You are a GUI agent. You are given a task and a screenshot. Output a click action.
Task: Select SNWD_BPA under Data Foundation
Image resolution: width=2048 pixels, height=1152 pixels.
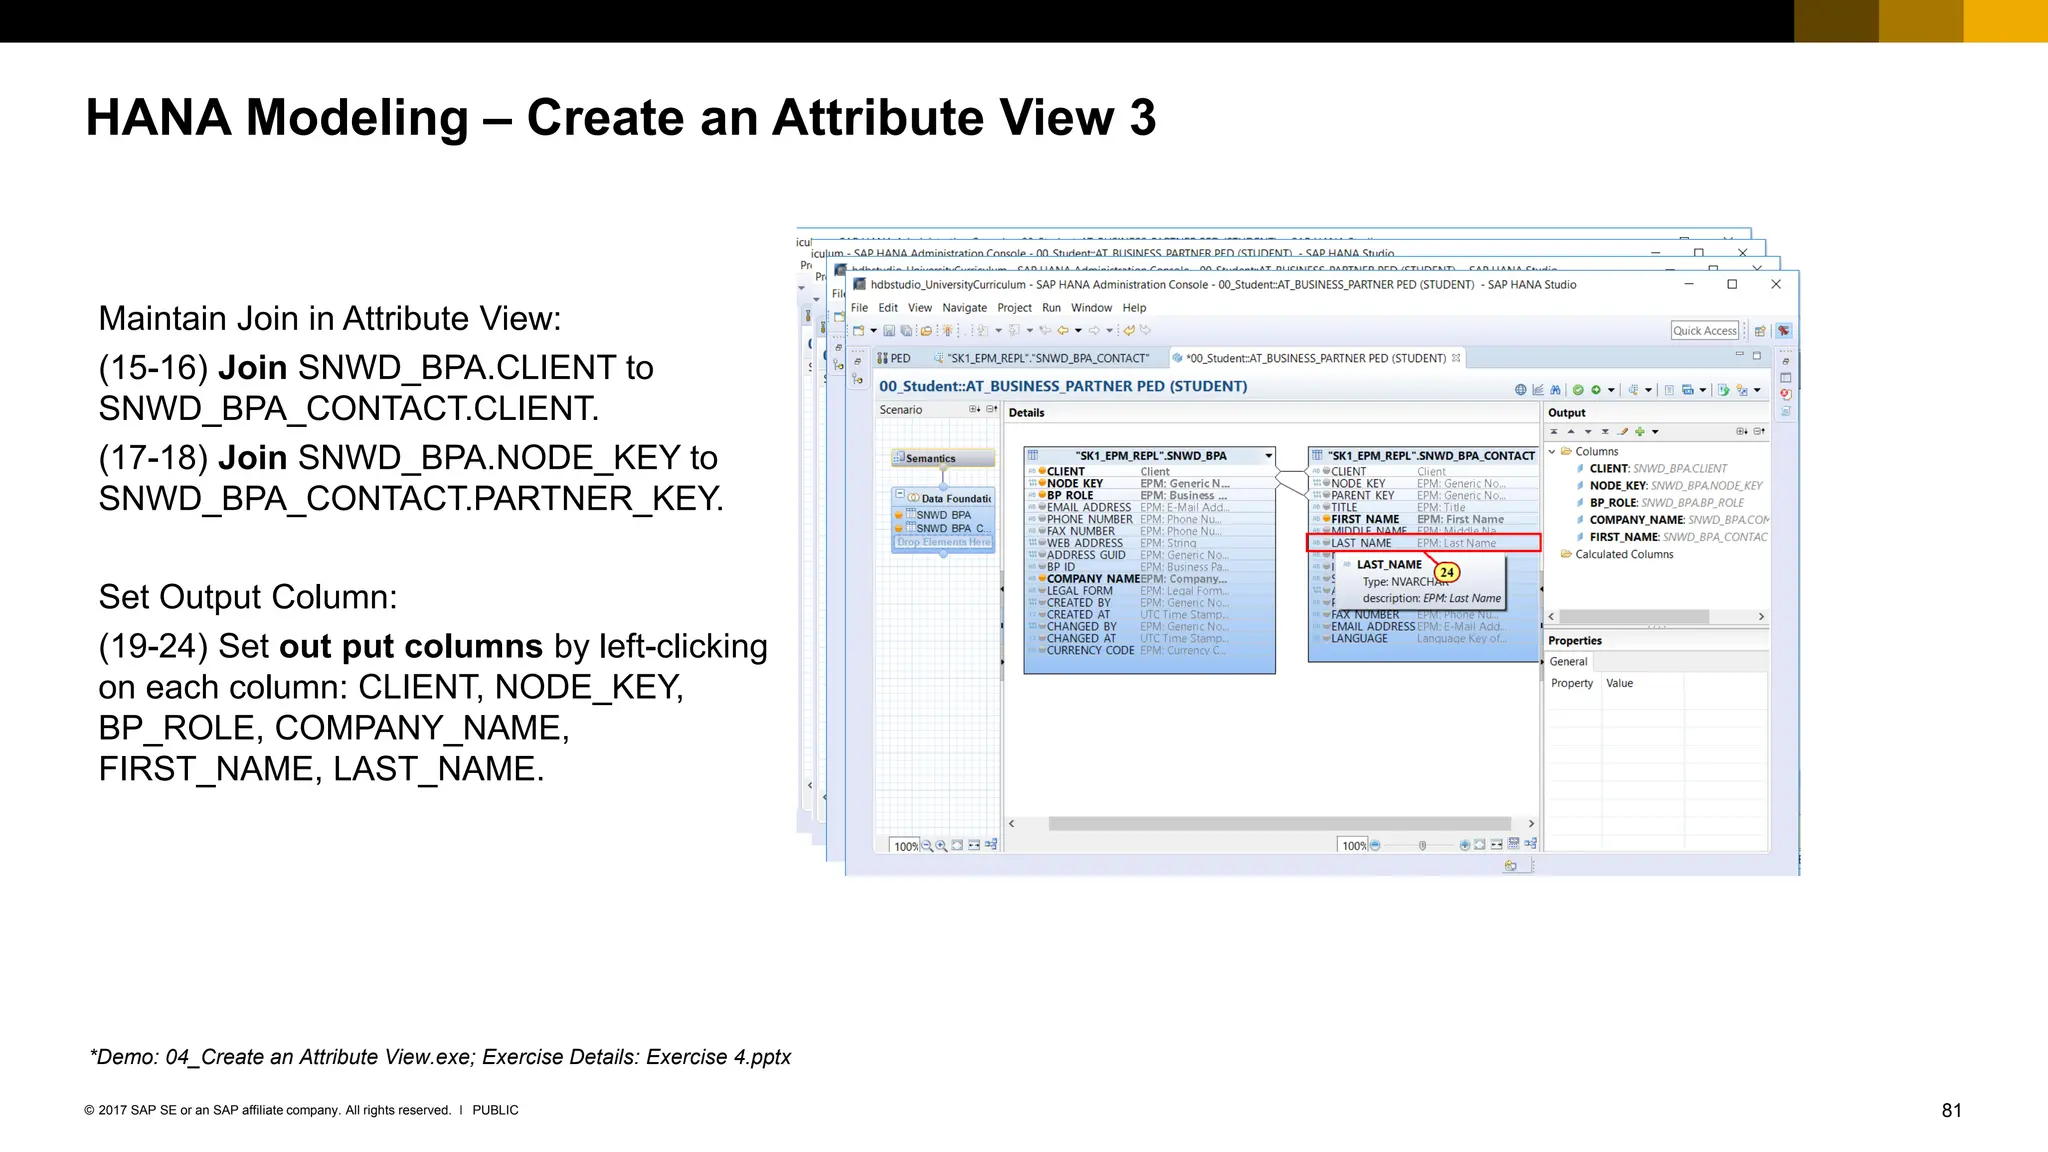944,515
